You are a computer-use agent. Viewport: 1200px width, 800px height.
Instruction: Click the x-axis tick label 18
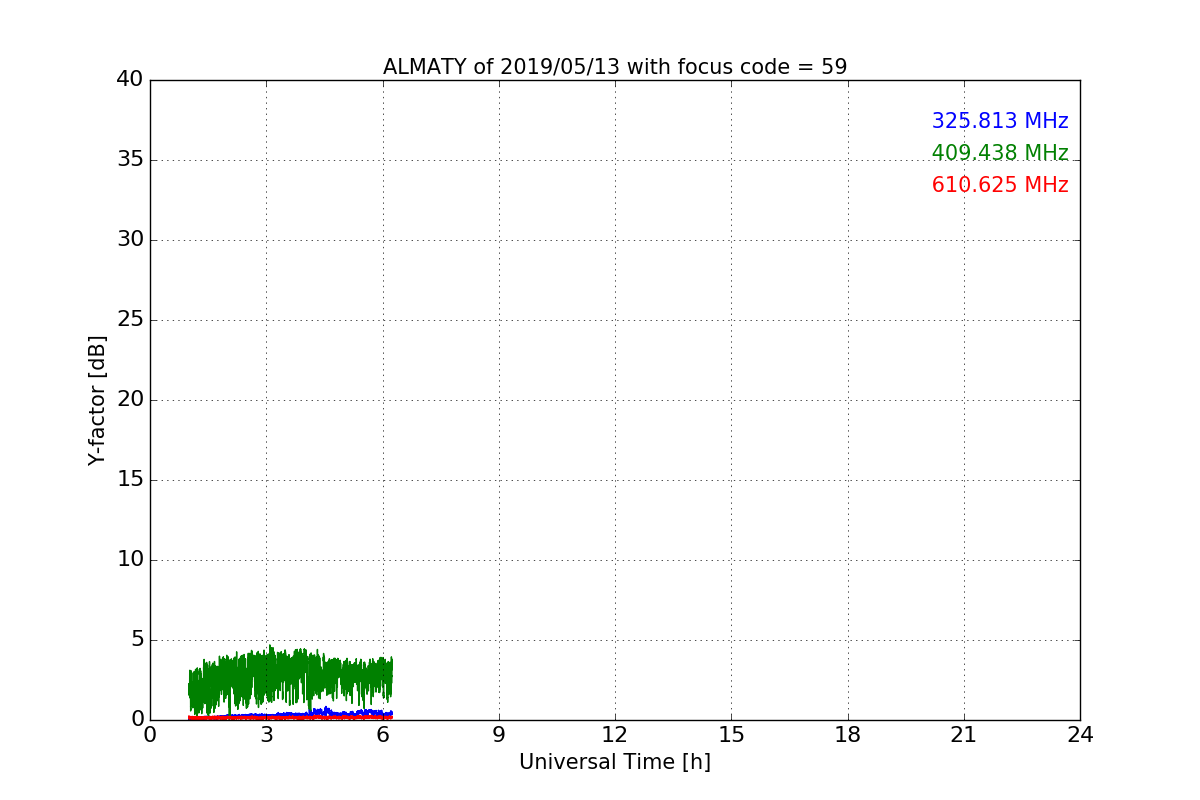point(848,735)
